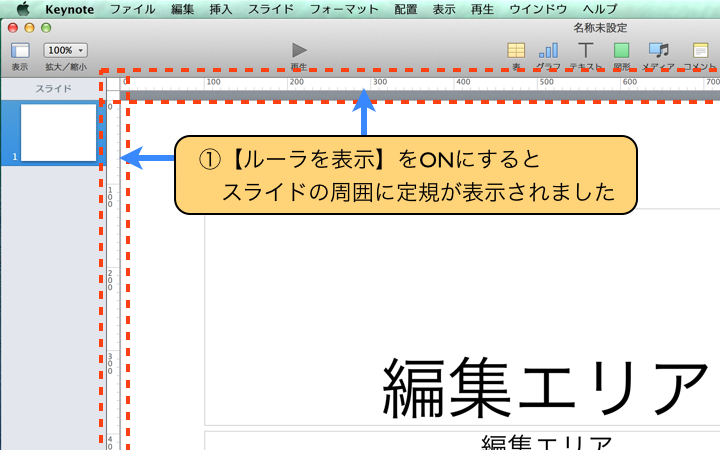Screen dimensions: 720x450
Task: Open the 100% zoom dropdown
Action: [66, 50]
